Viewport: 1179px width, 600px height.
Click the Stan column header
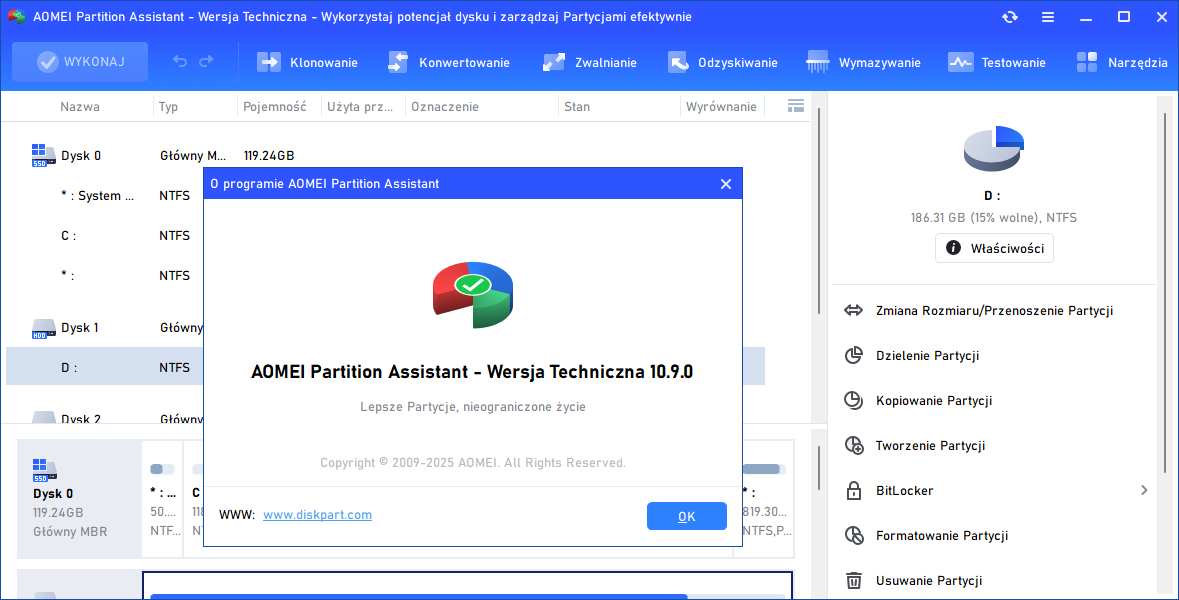tap(577, 107)
